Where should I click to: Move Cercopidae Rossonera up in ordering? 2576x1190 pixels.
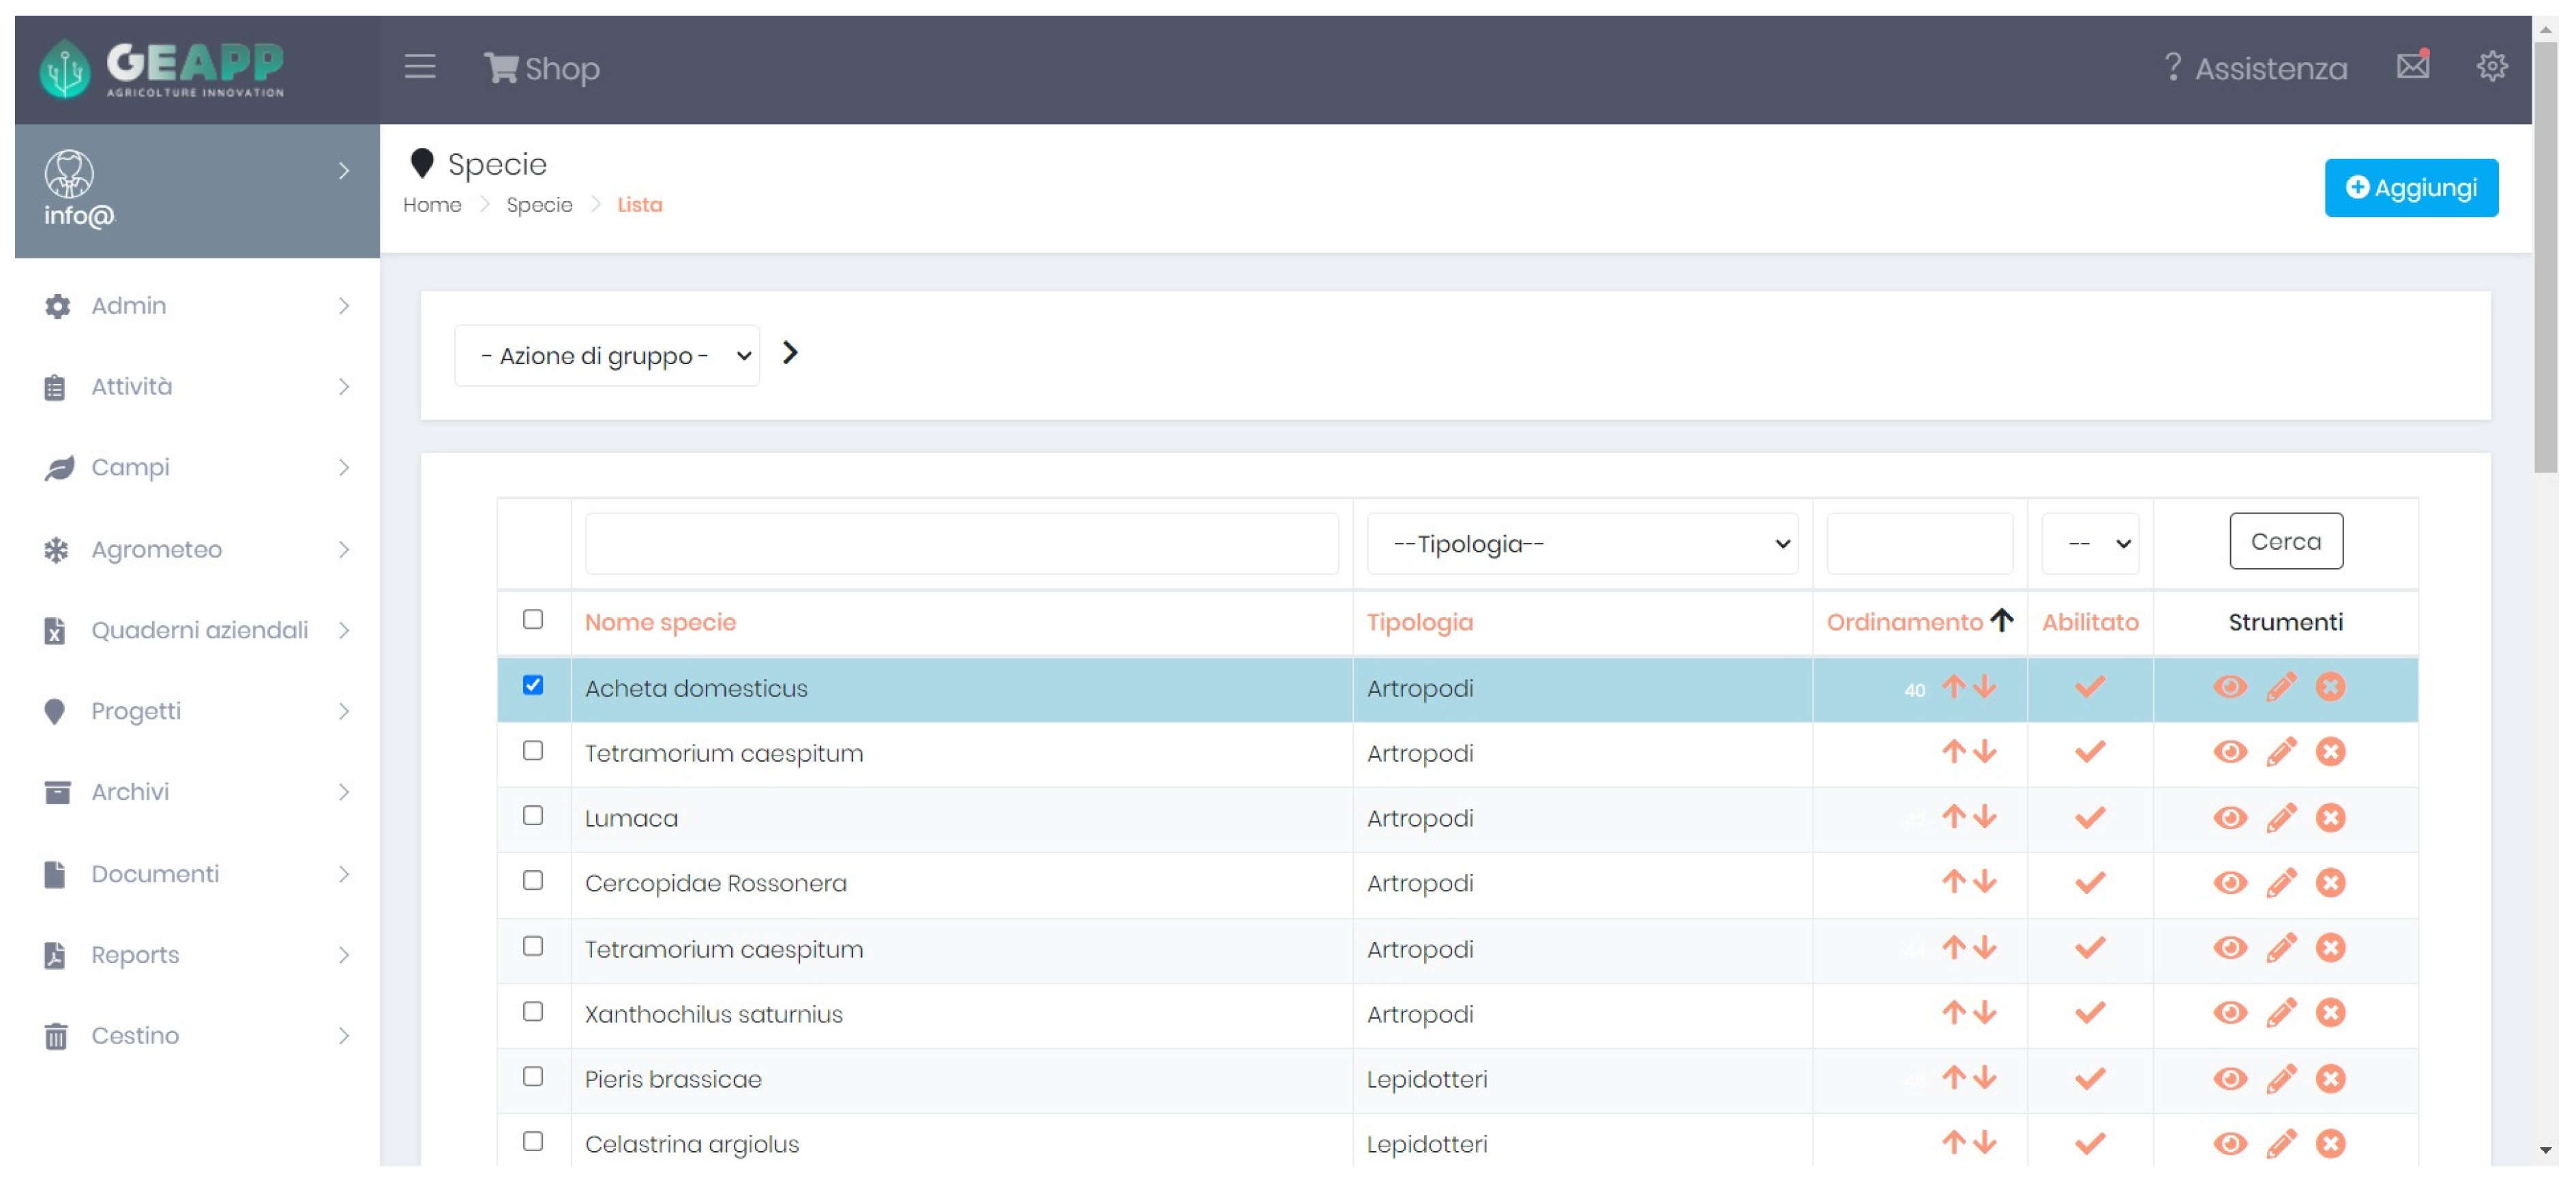[1953, 882]
